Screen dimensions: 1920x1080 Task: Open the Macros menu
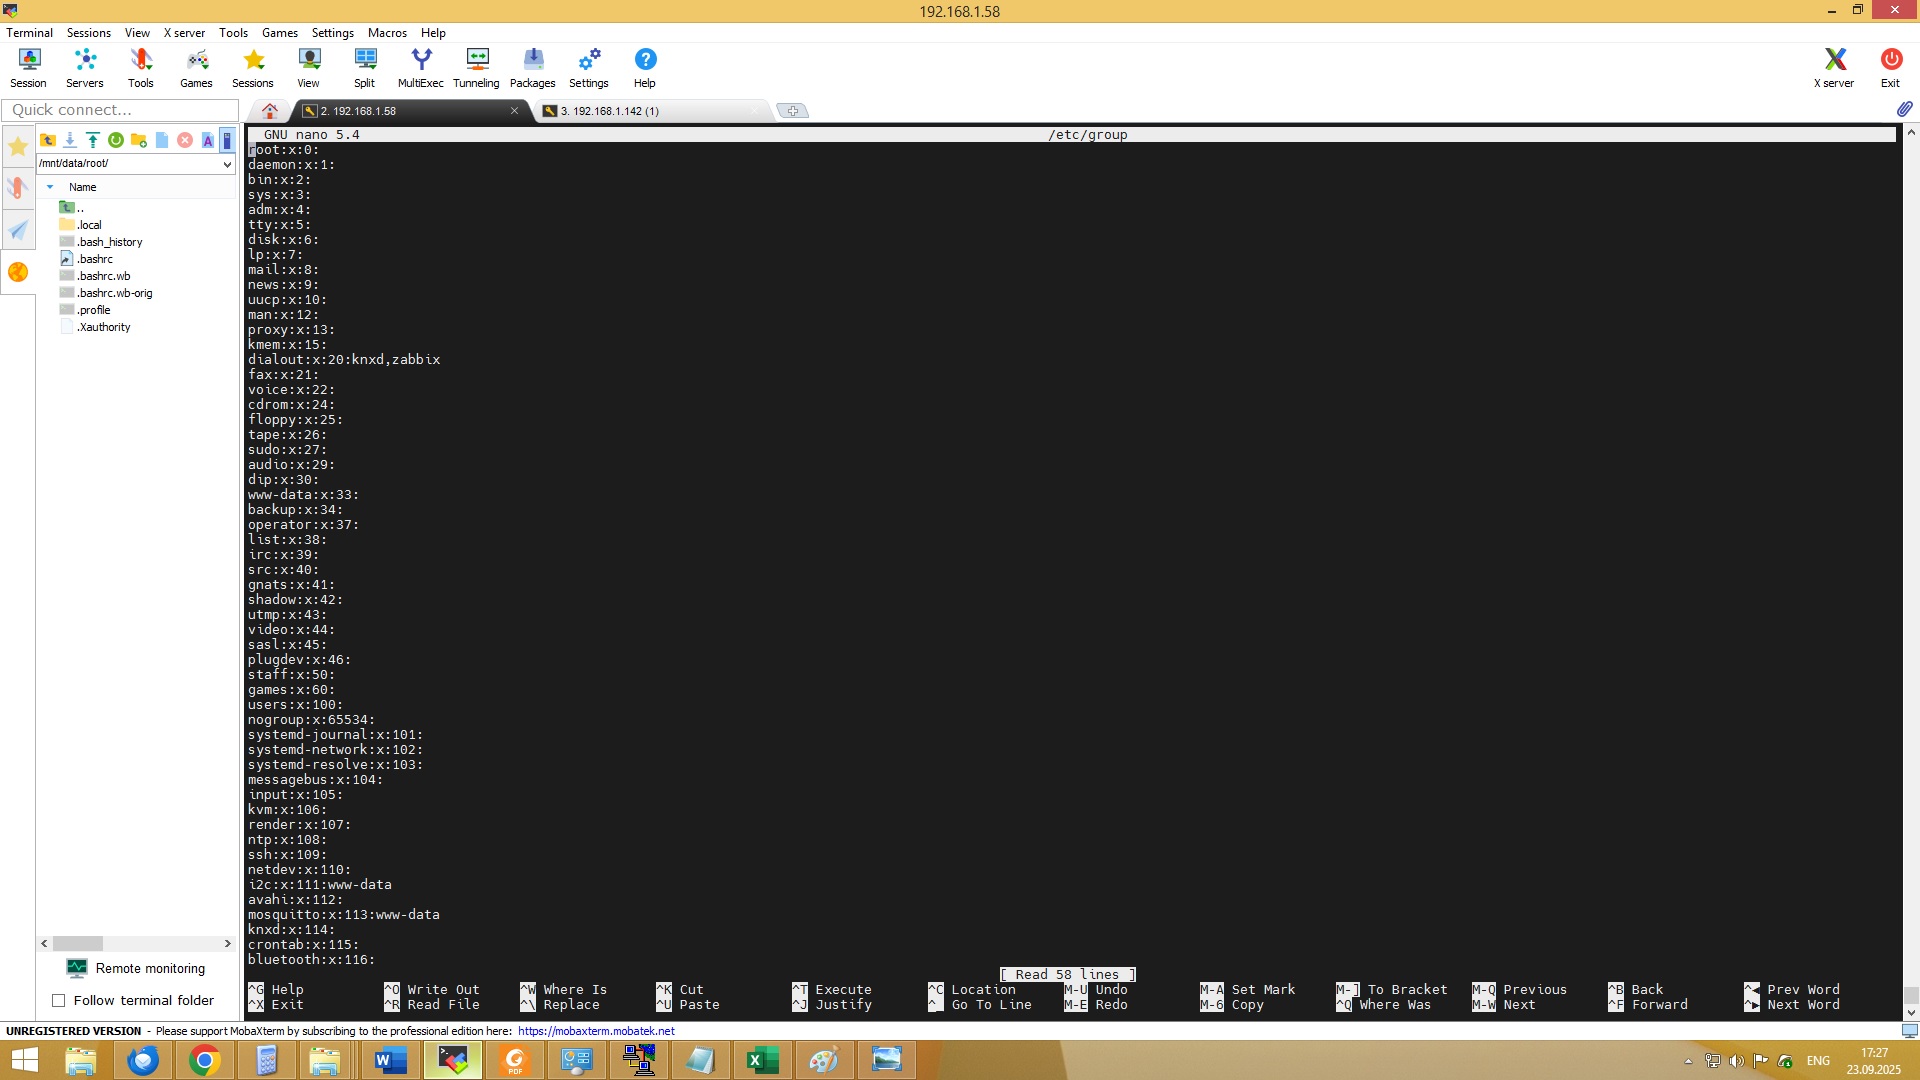(x=386, y=33)
